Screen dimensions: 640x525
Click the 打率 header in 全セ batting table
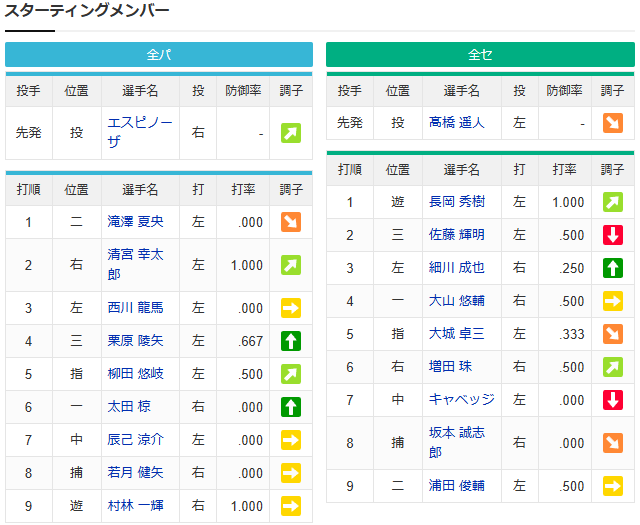(x=564, y=170)
